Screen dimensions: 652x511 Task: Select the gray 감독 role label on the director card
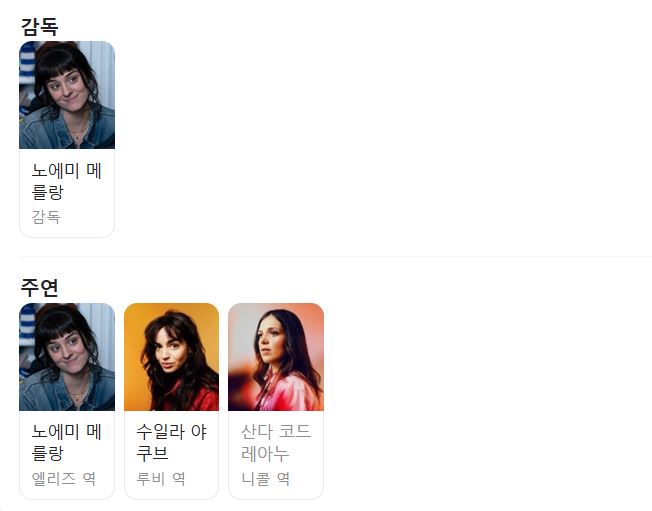click(x=46, y=217)
